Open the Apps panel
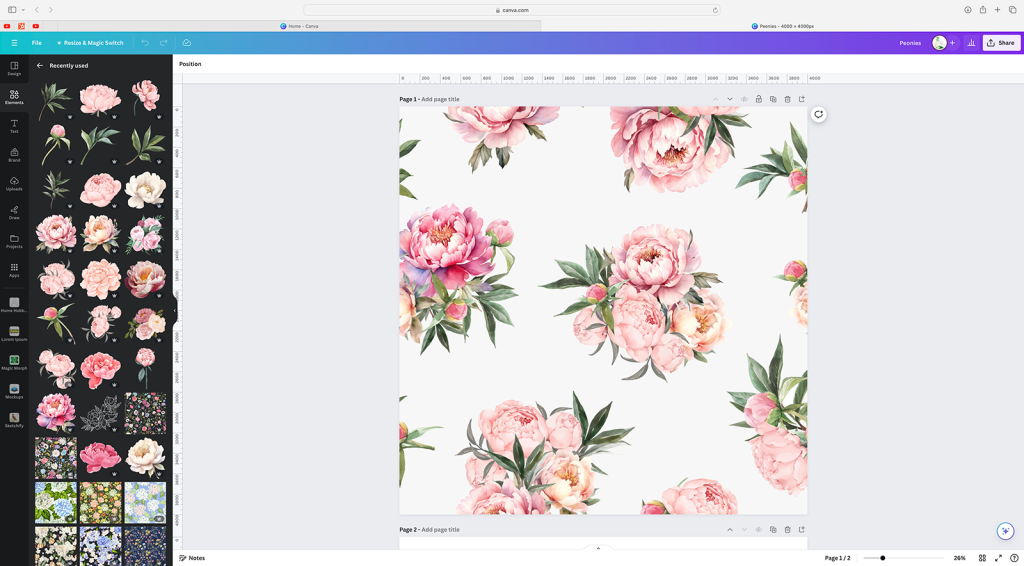The width and height of the screenshot is (1024, 566). (x=14, y=270)
